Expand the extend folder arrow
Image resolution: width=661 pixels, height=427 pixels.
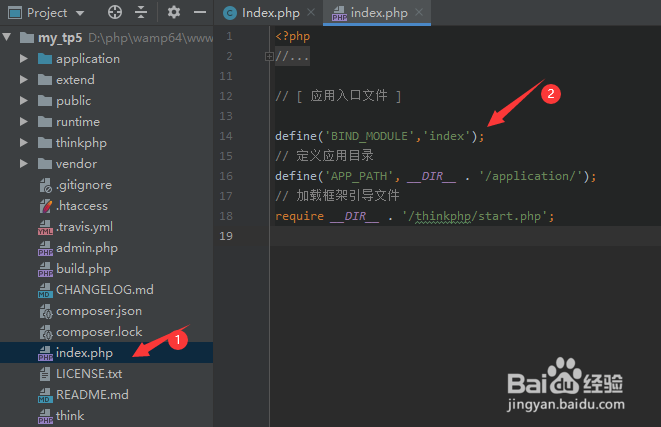(x=24, y=80)
